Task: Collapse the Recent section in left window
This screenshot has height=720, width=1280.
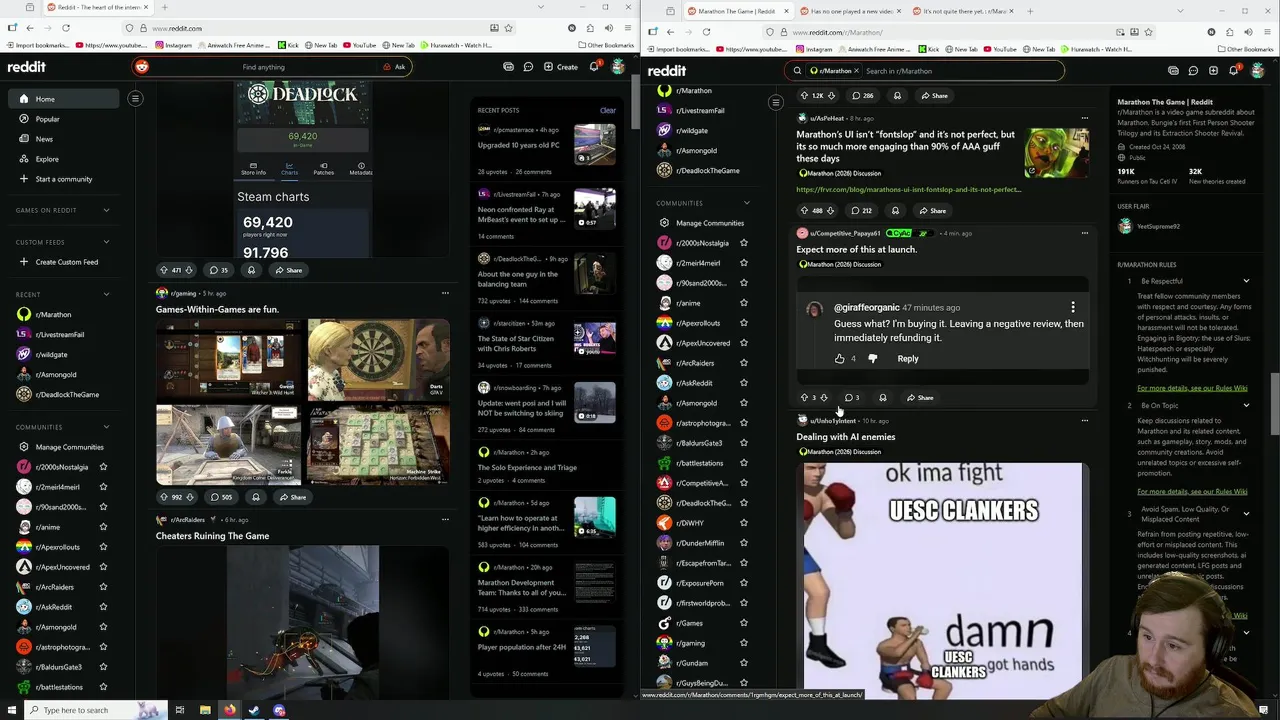Action: pyautogui.click(x=106, y=294)
